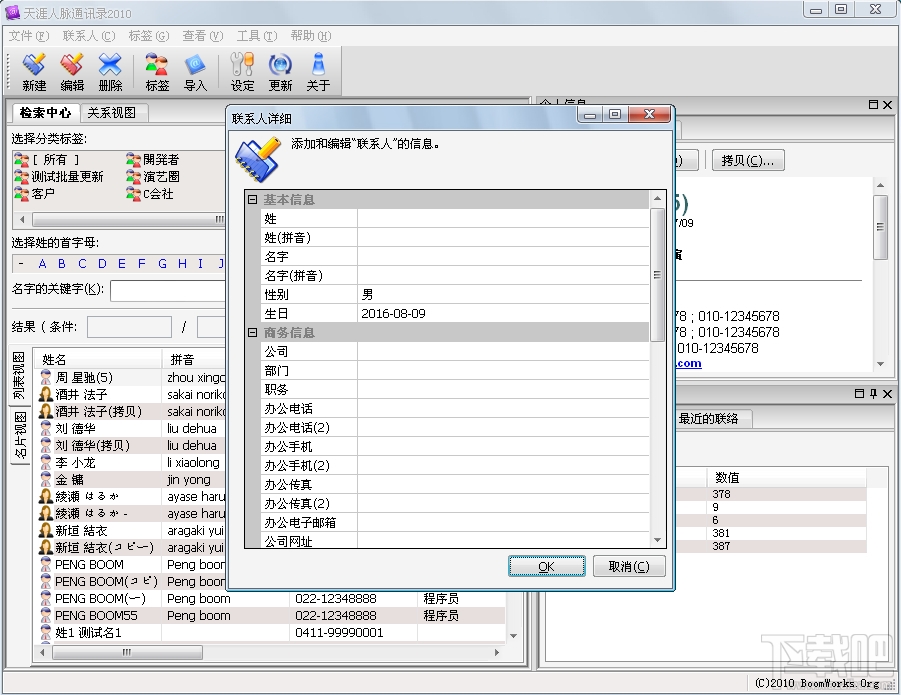This screenshot has width=901, height=695.
Task: Select the 测试批量更新 category tag
Action: (59, 176)
